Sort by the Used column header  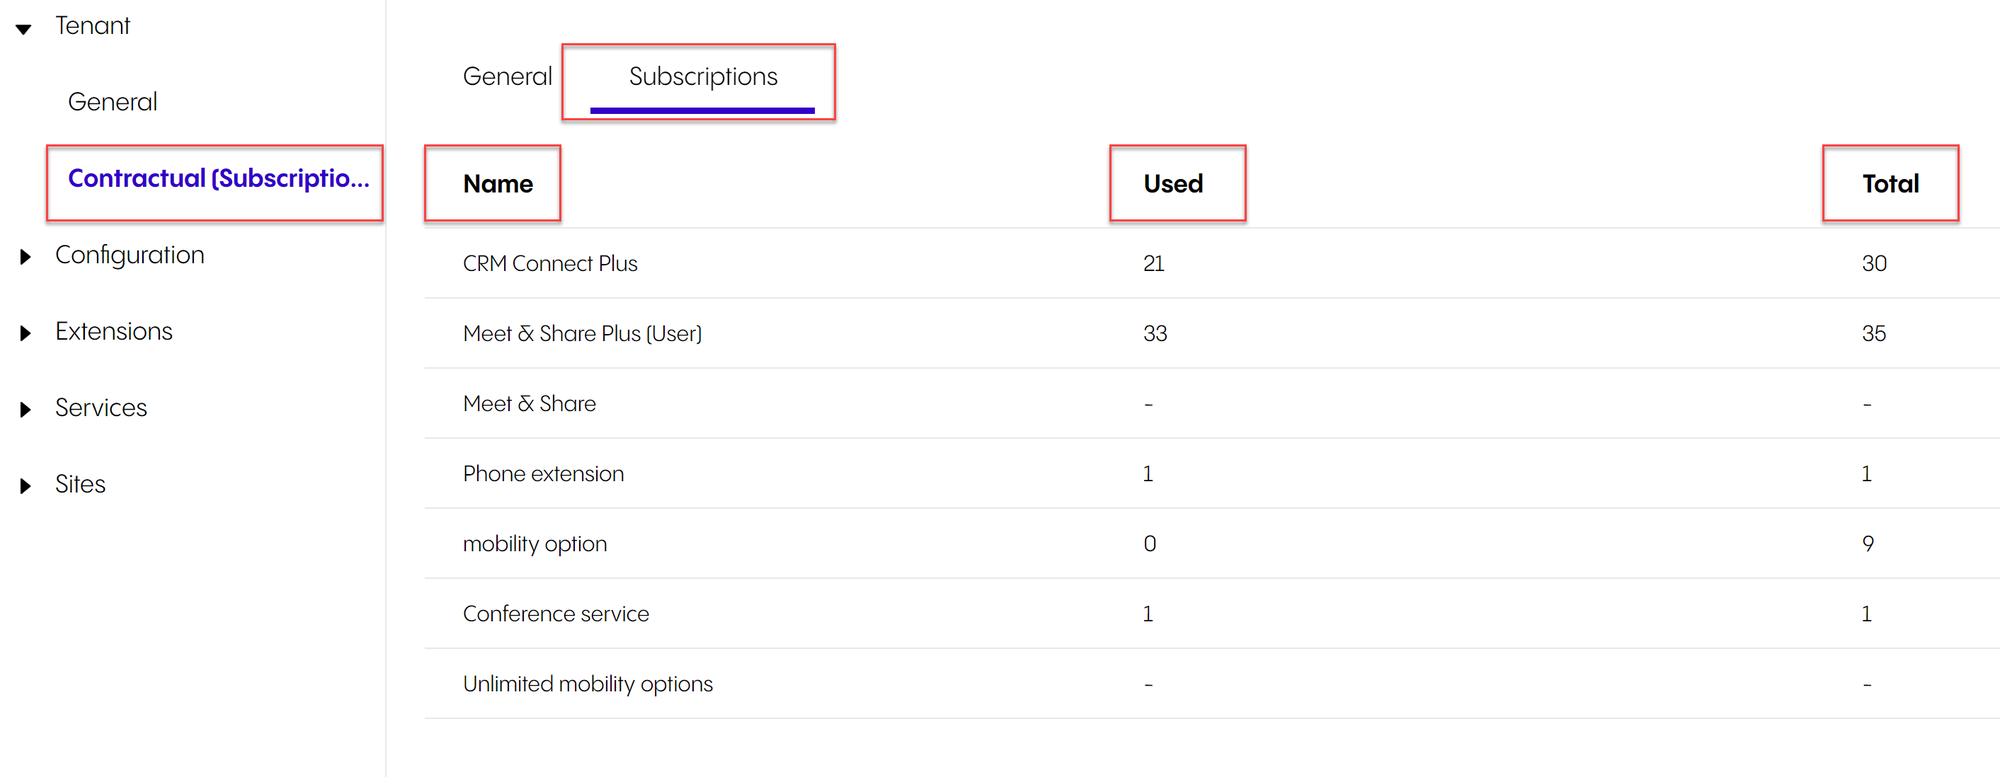click(x=1173, y=184)
